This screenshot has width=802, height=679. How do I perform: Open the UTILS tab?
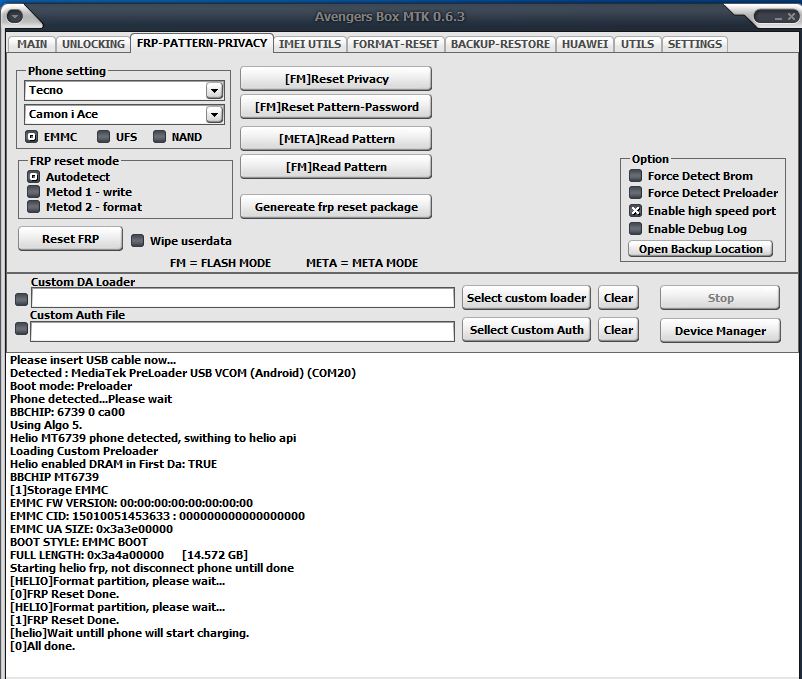click(637, 44)
